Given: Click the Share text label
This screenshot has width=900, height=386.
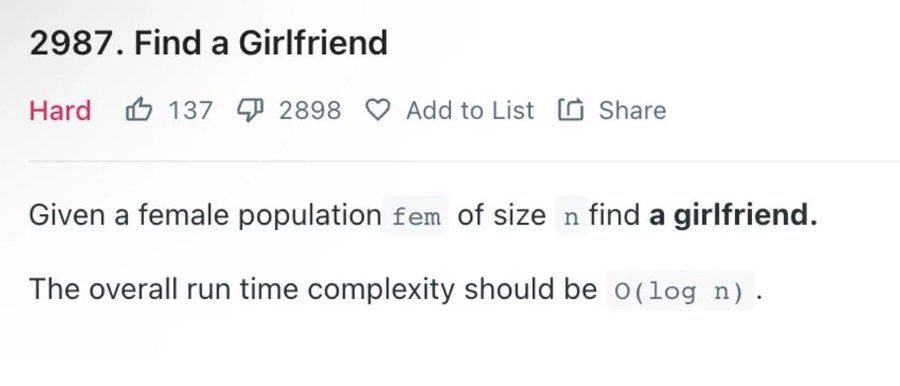Looking at the screenshot, I should tap(633, 110).
